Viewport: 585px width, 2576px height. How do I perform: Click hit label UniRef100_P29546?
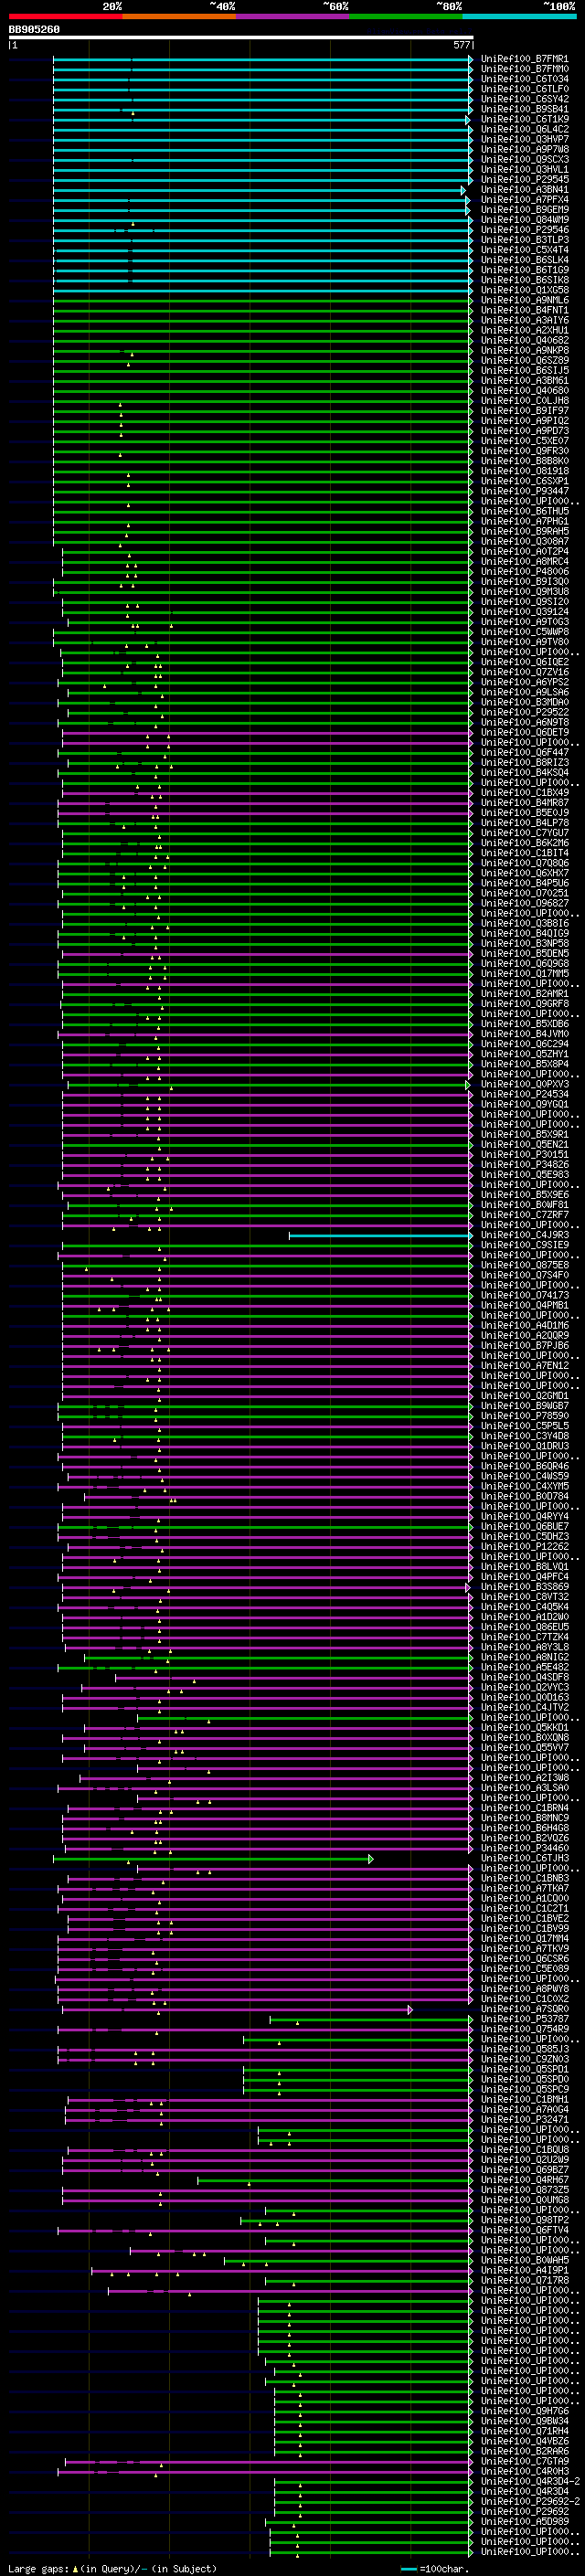[x=525, y=230]
